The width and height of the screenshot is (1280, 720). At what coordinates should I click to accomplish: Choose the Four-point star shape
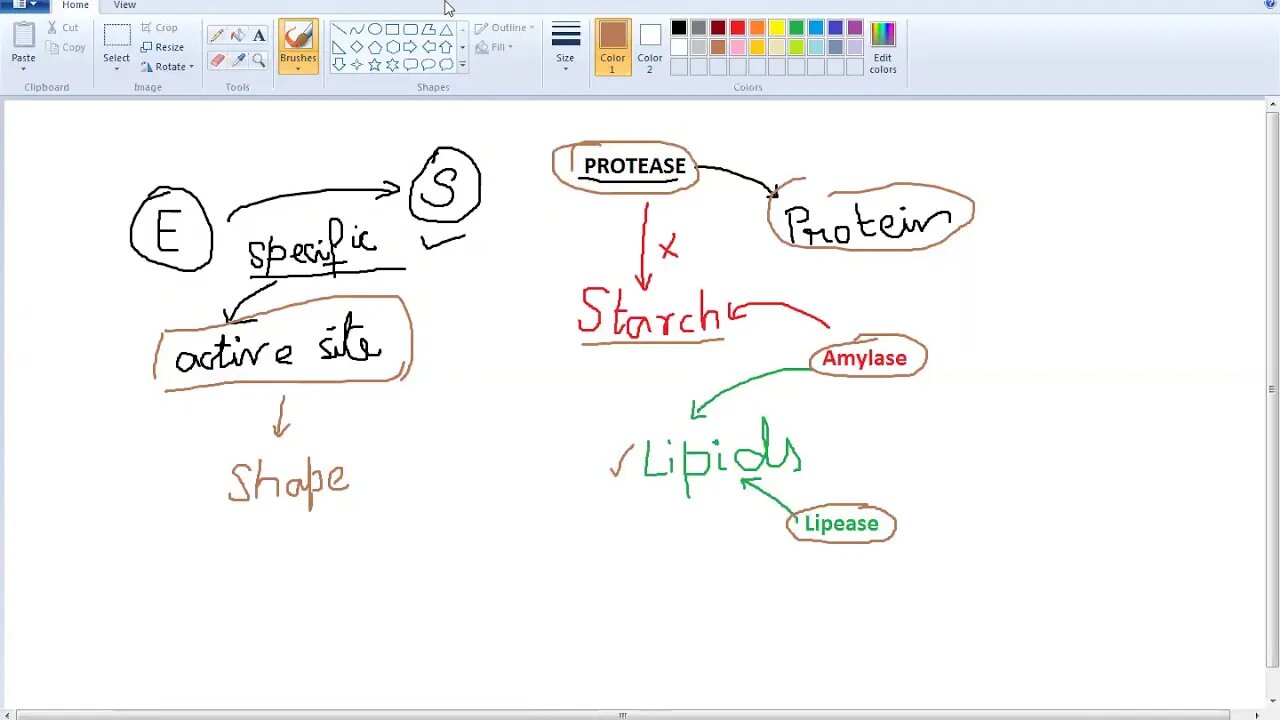click(x=357, y=64)
